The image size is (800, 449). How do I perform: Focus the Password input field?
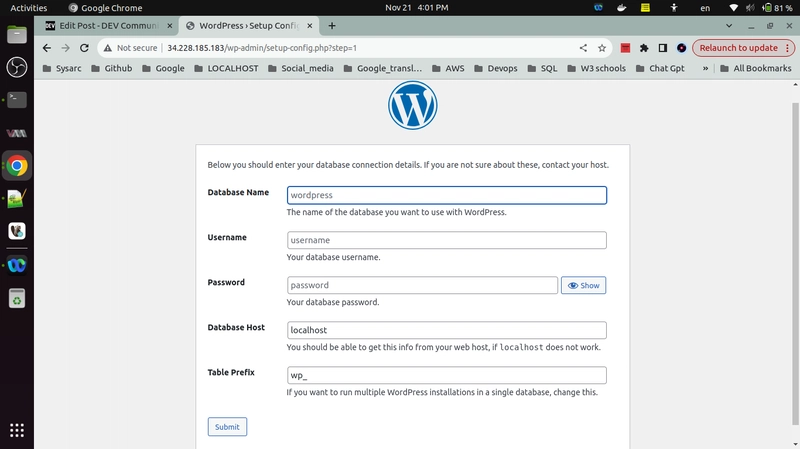pyautogui.click(x=422, y=285)
